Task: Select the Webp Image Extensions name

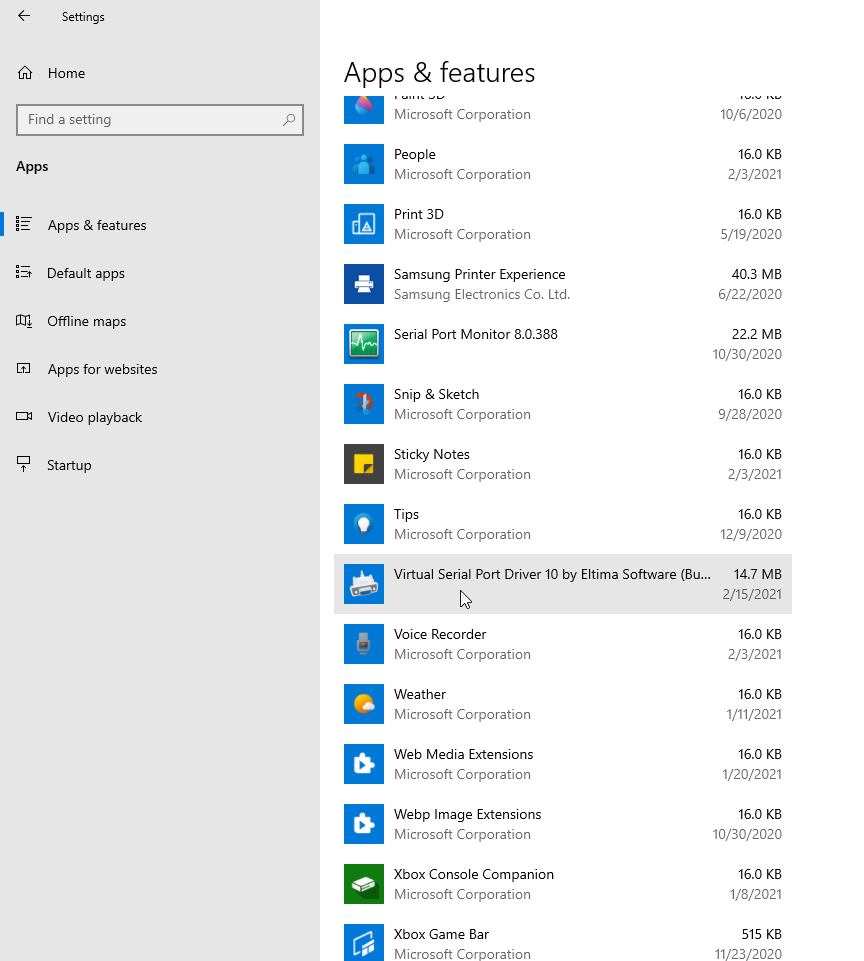Action: pos(468,815)
